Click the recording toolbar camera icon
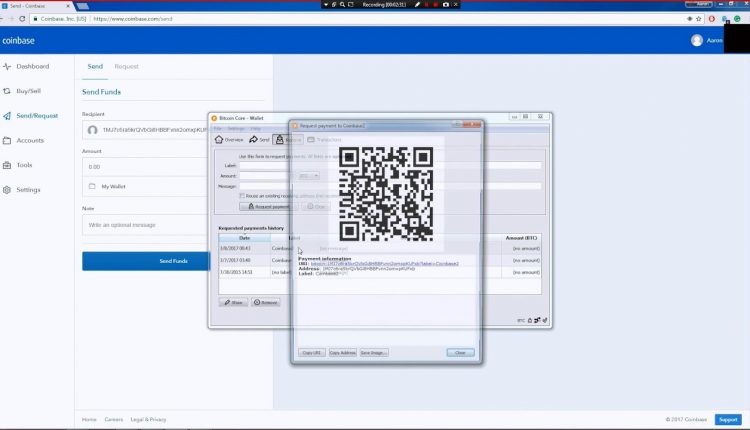This screenshot has width=750, height=430. click(446, 4)
